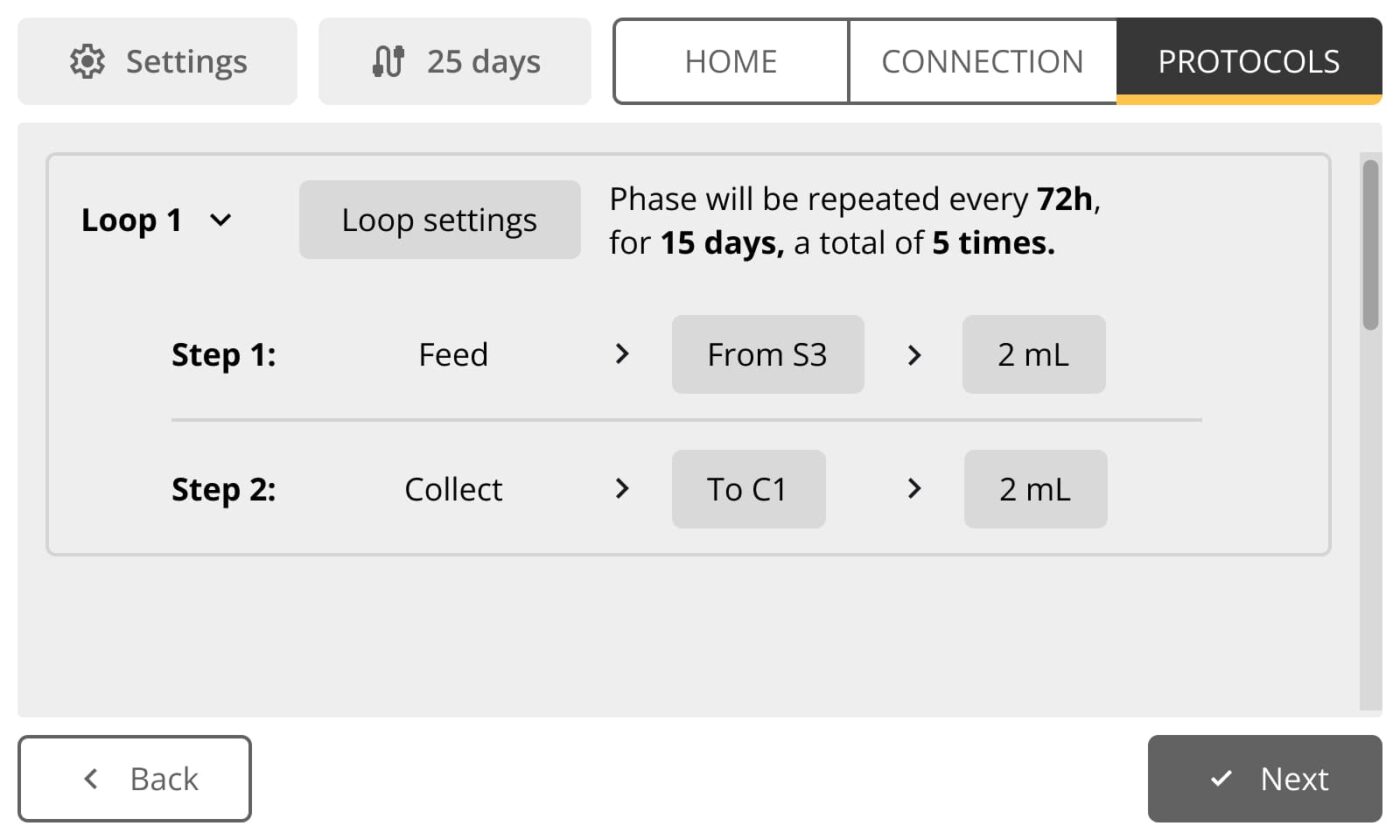This screenshot has height=840, width=1400.
Task: Click the checkmark icon on Next
Action: click(1221, 779)
